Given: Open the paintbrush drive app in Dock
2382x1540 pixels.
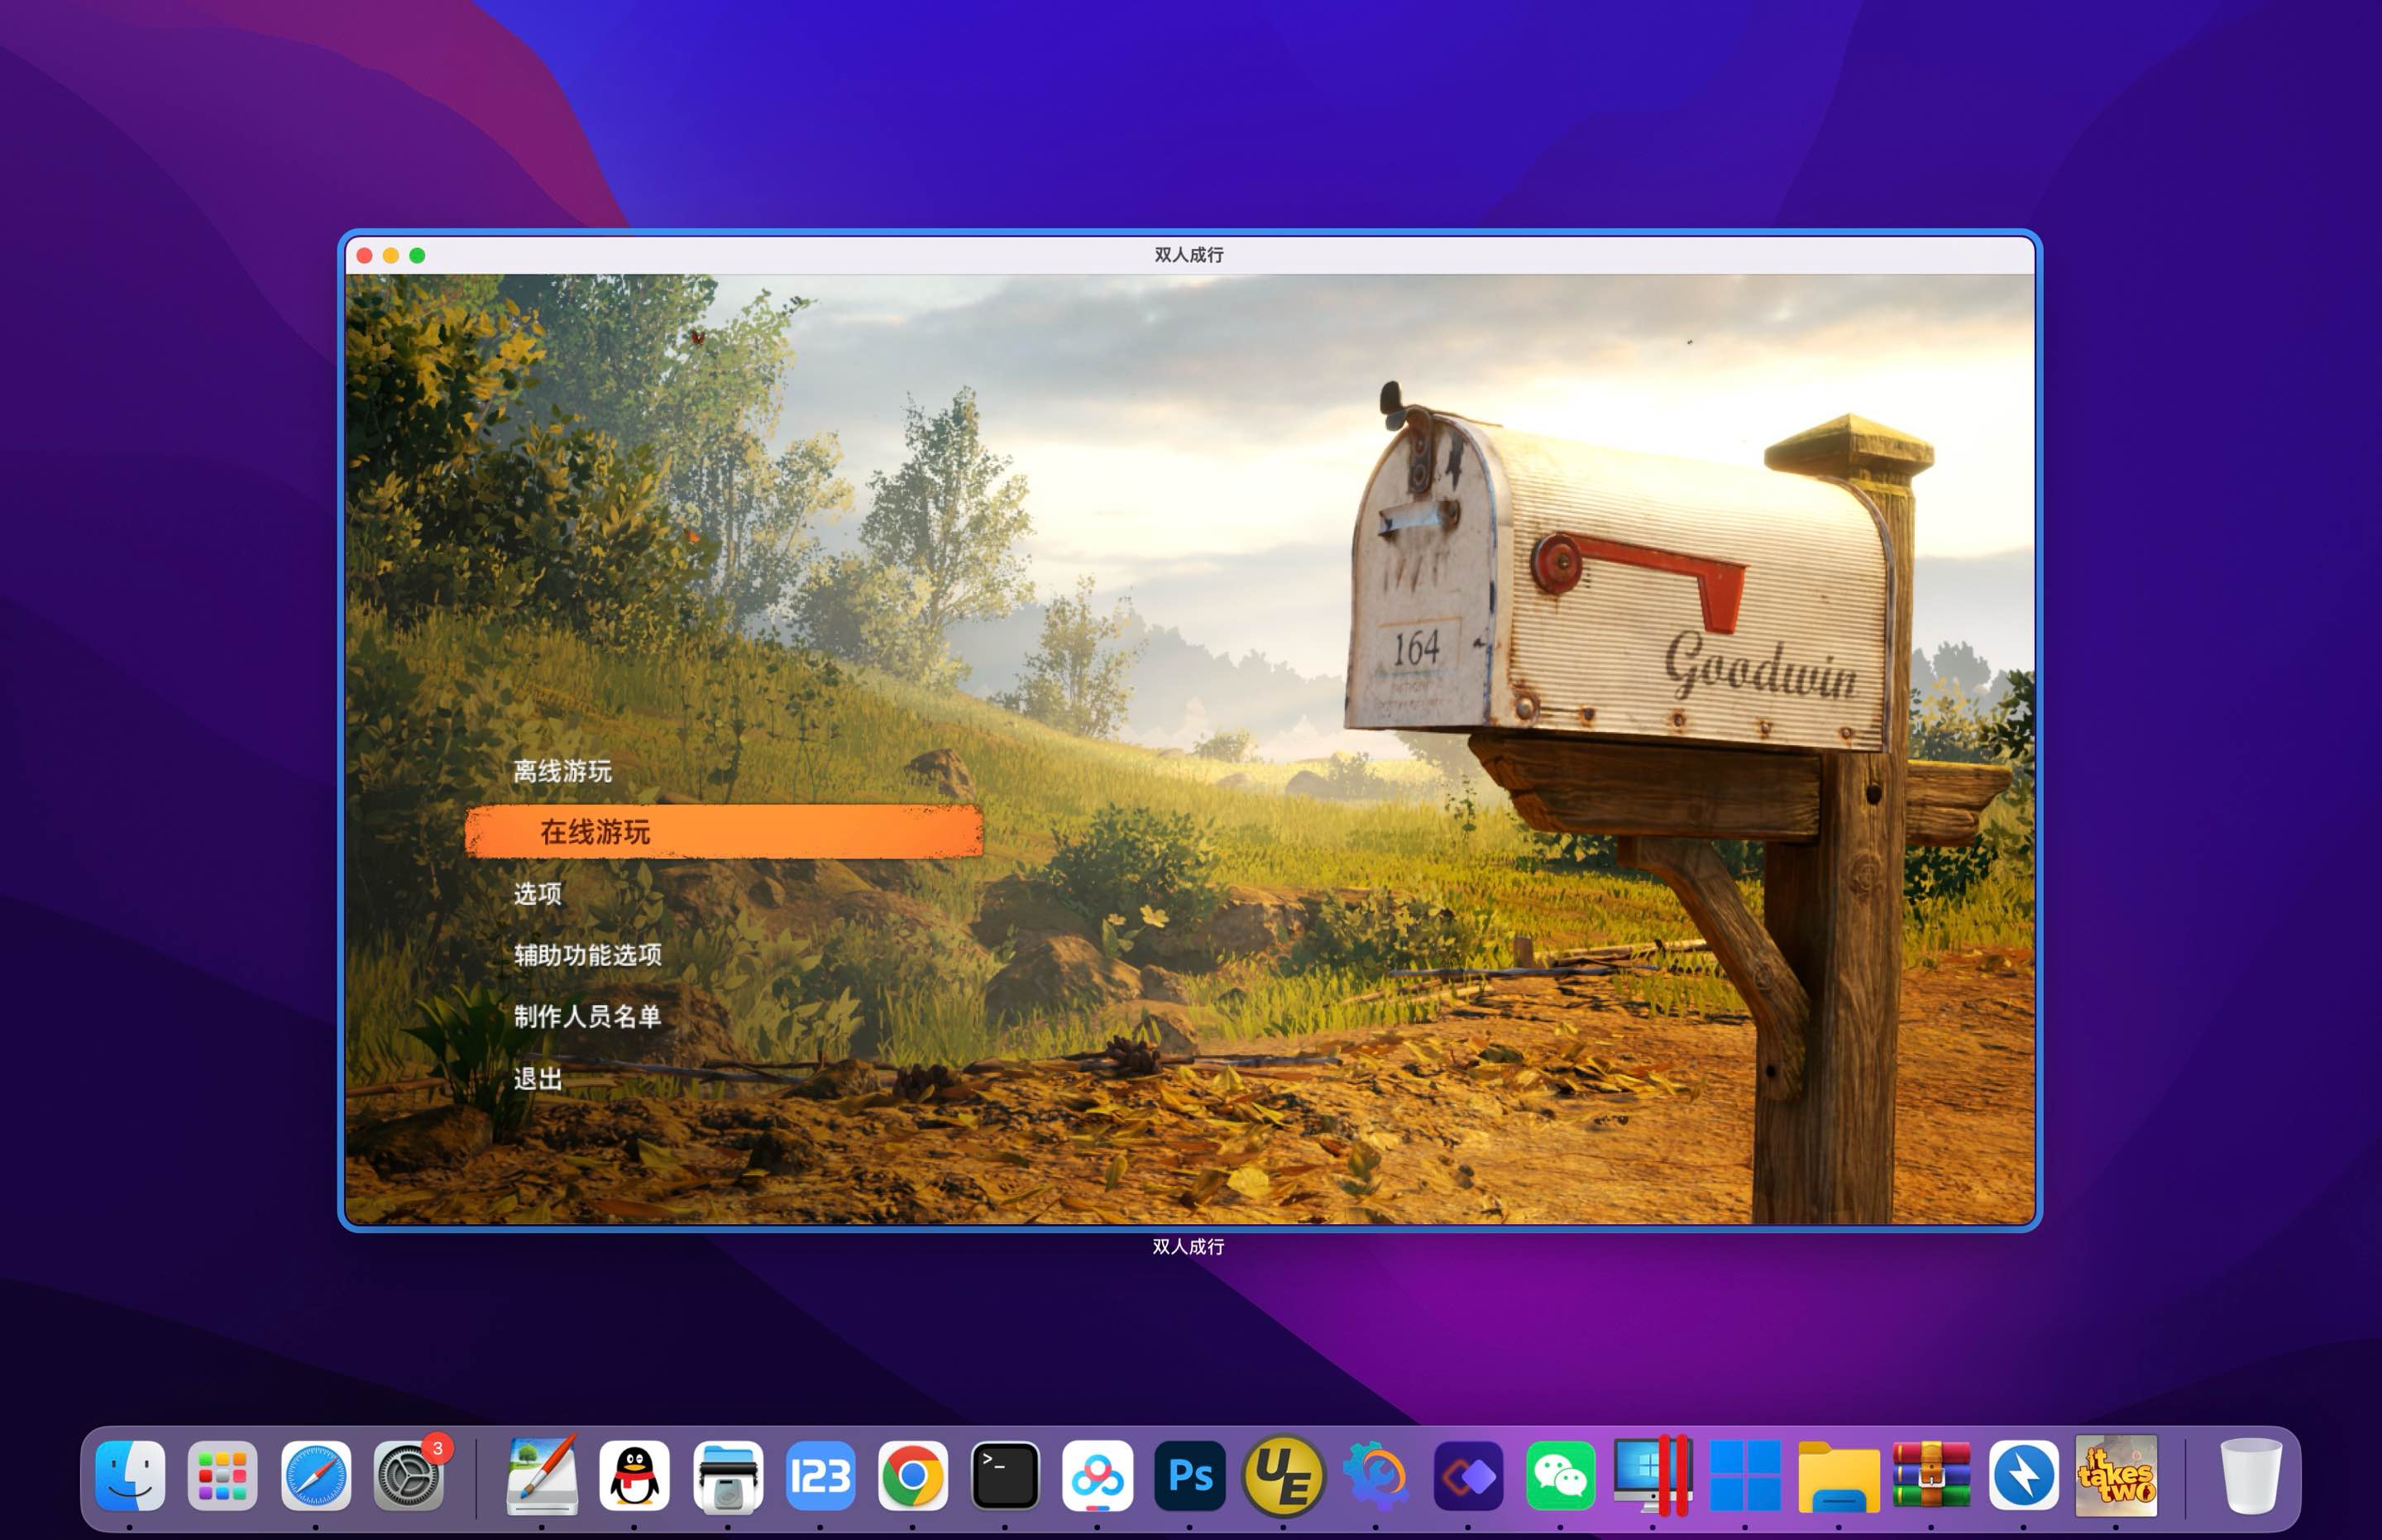Looking at the screenshot, I should [542, 1475].
